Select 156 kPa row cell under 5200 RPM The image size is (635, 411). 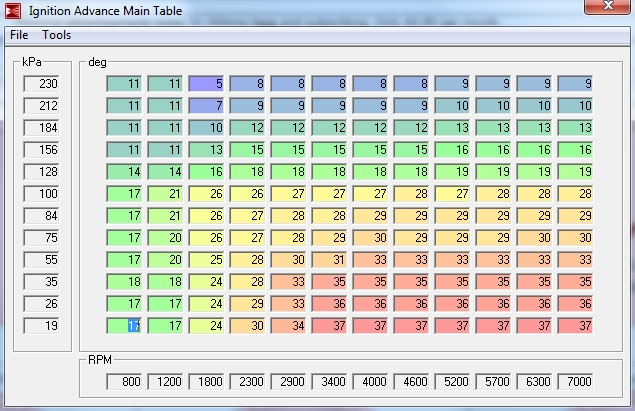pos(452,150)
